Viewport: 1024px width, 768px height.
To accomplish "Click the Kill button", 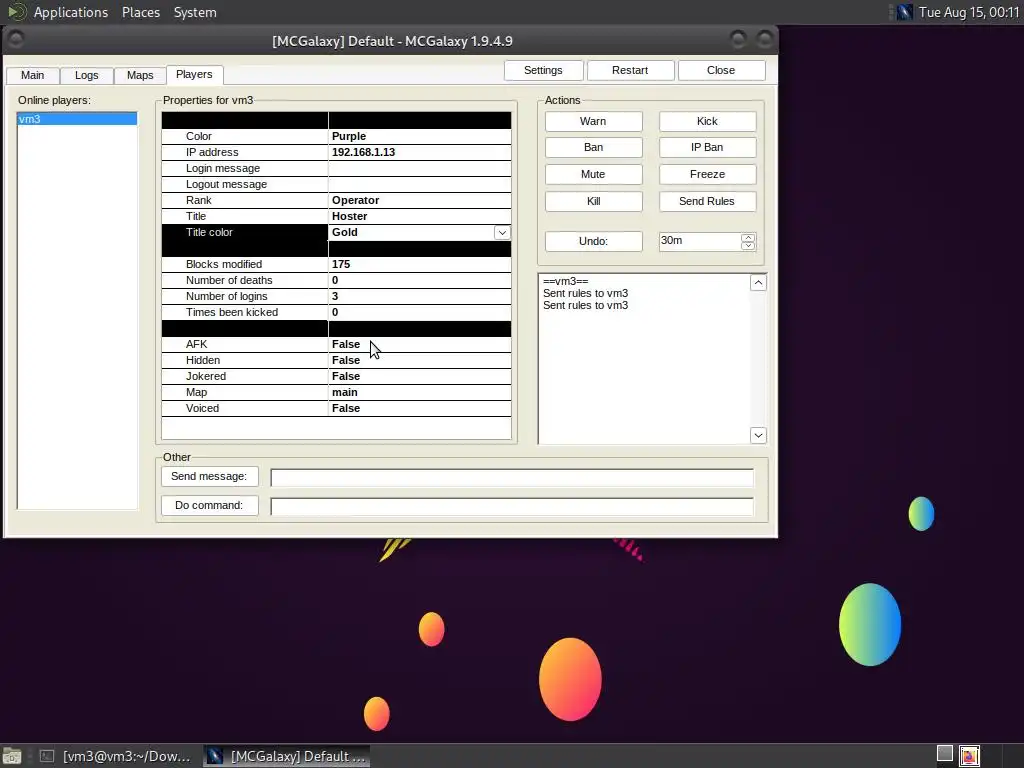I will coord(593,201).
